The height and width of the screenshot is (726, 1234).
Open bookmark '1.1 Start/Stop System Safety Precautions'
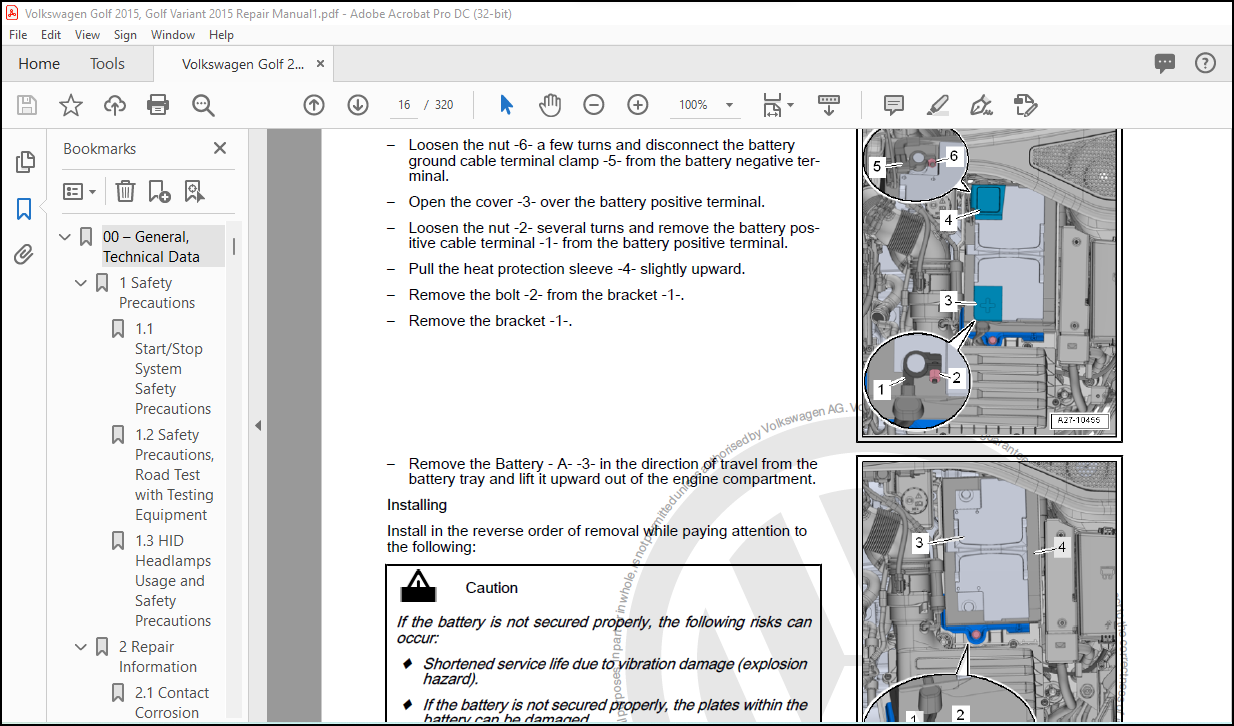[x=173, y=369]
